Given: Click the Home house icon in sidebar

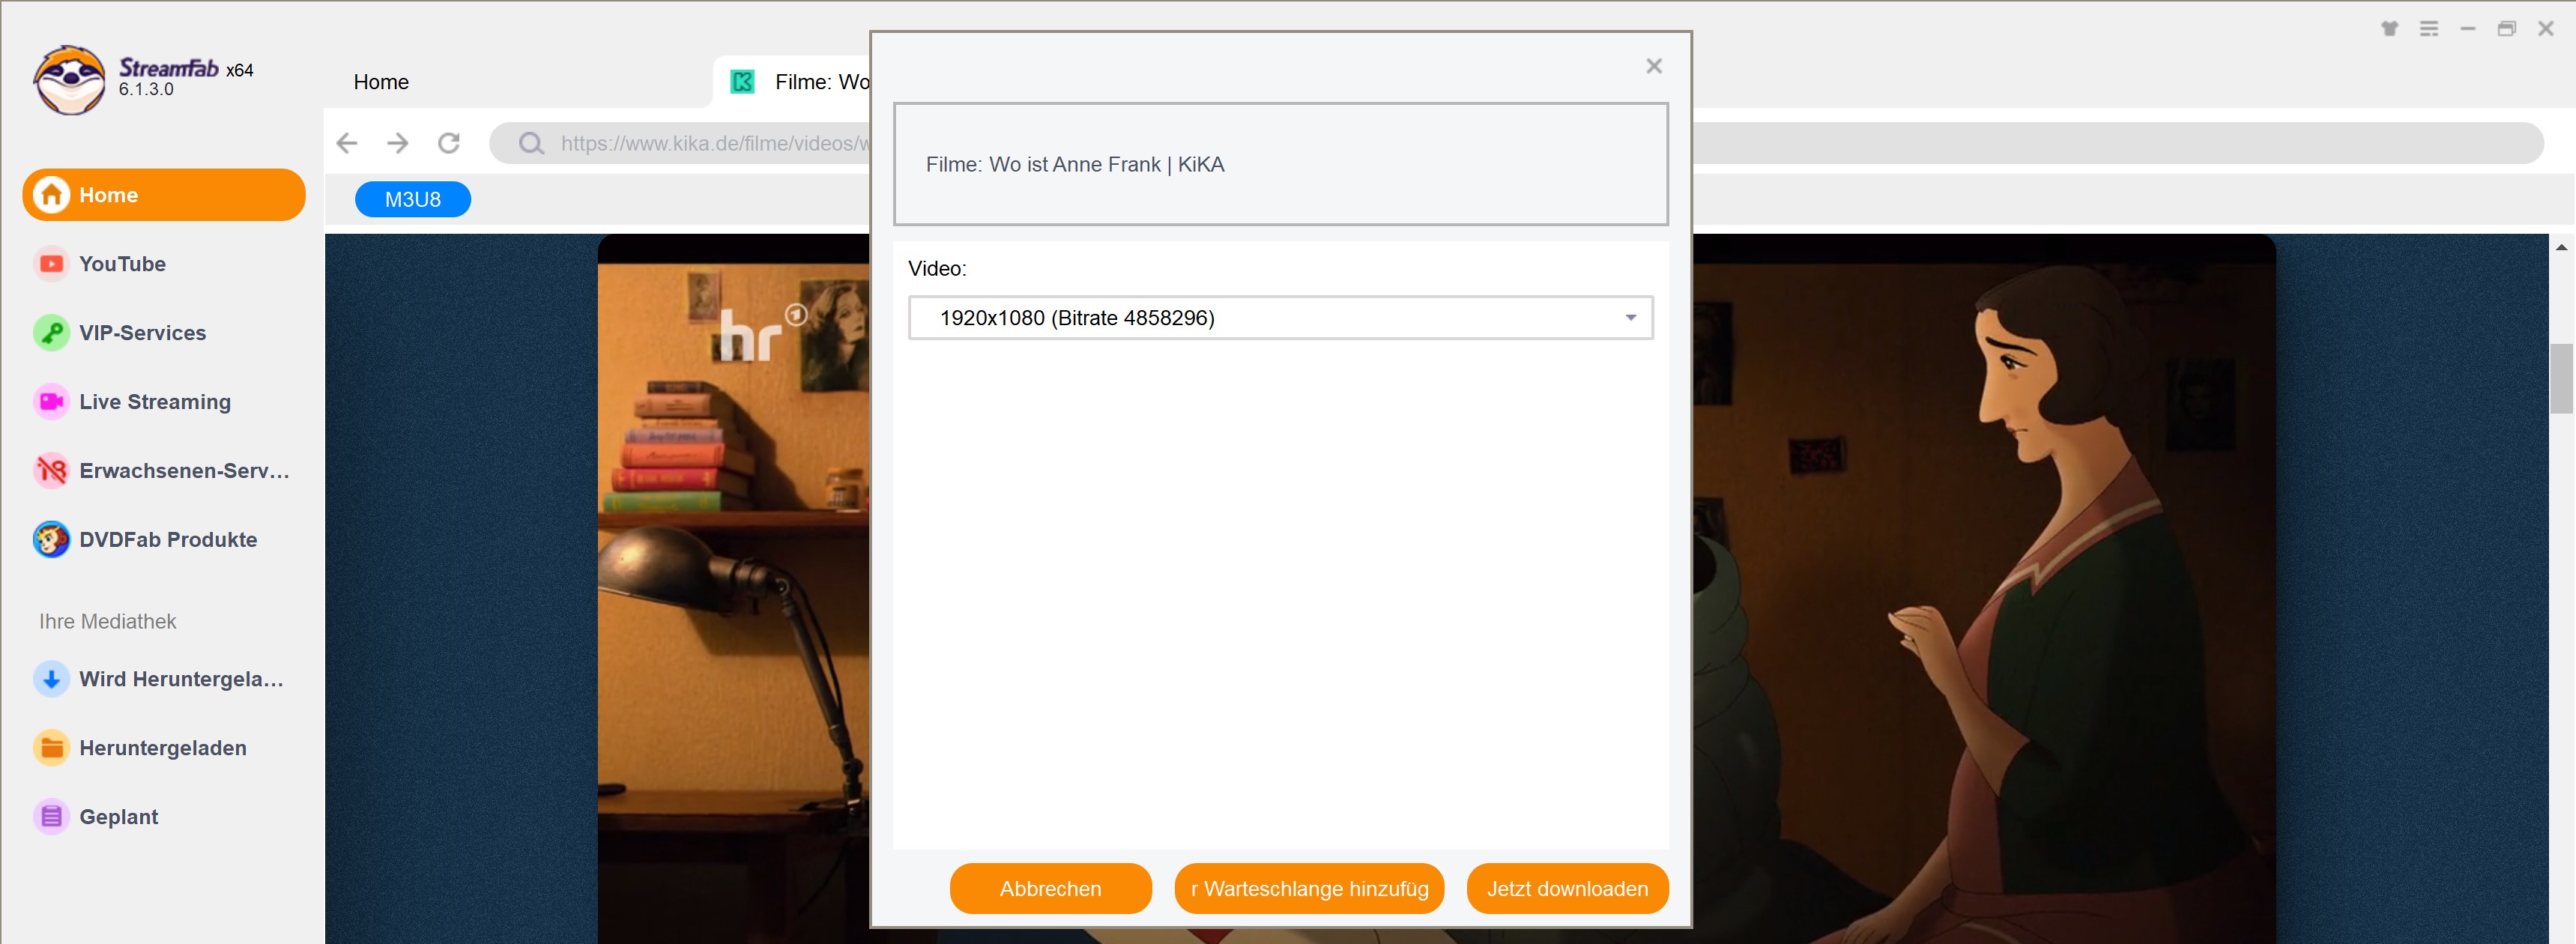Looking at the screenshot, I should [x=51, y=195].
